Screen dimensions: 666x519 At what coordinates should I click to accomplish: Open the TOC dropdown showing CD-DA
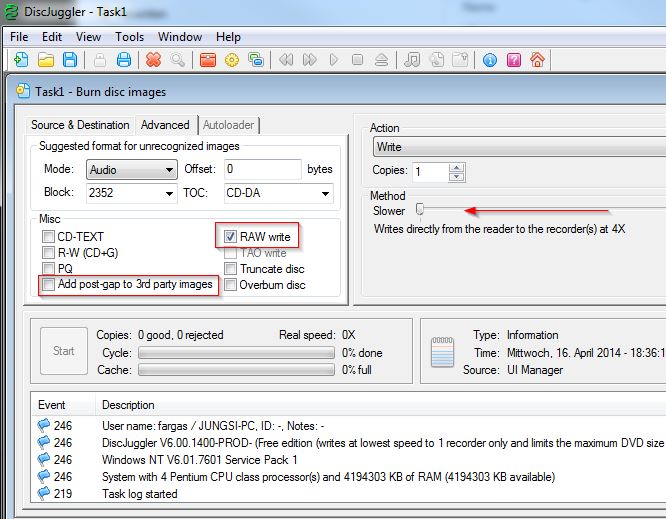pyautogui.click(x=277, y=192)
